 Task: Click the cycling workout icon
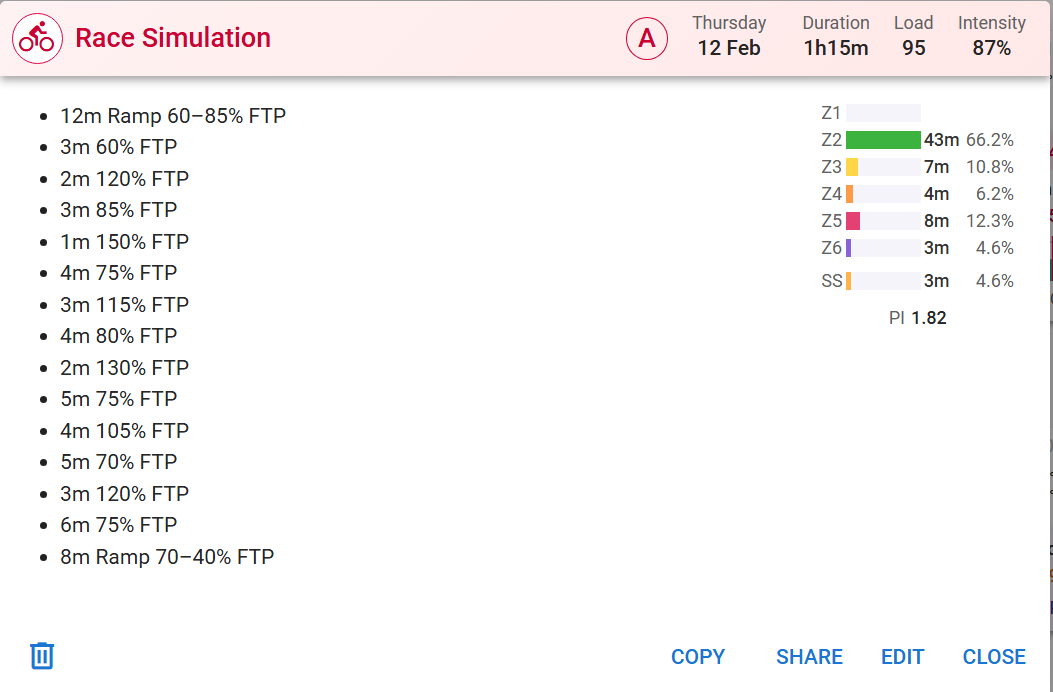[x=37, y=39]
